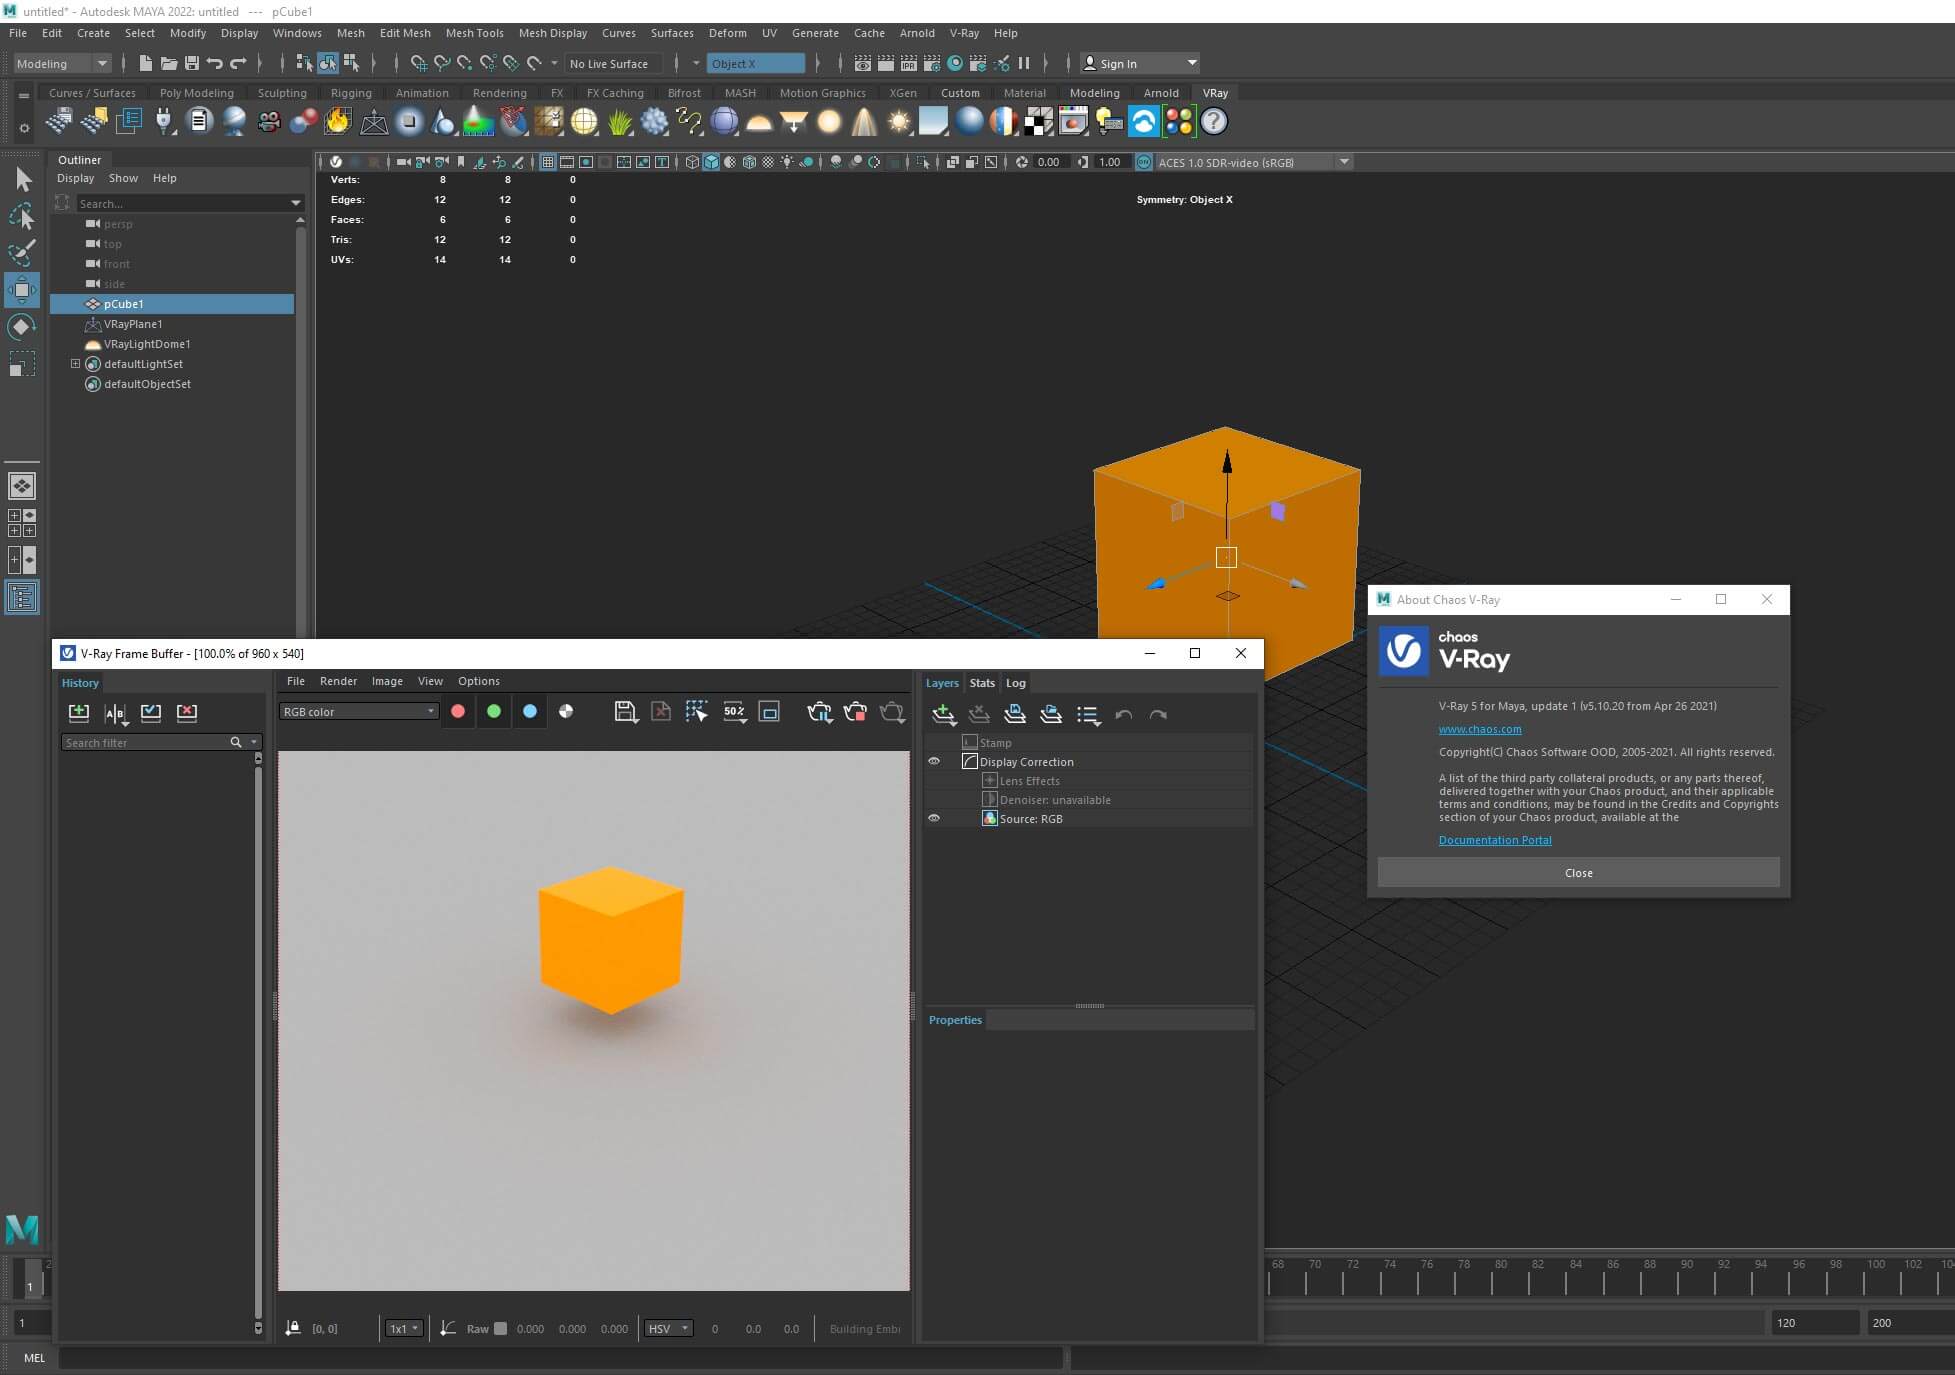Open the Documentation Portal link
Screen dimensions: 1955x1375
click(1495, 840)
